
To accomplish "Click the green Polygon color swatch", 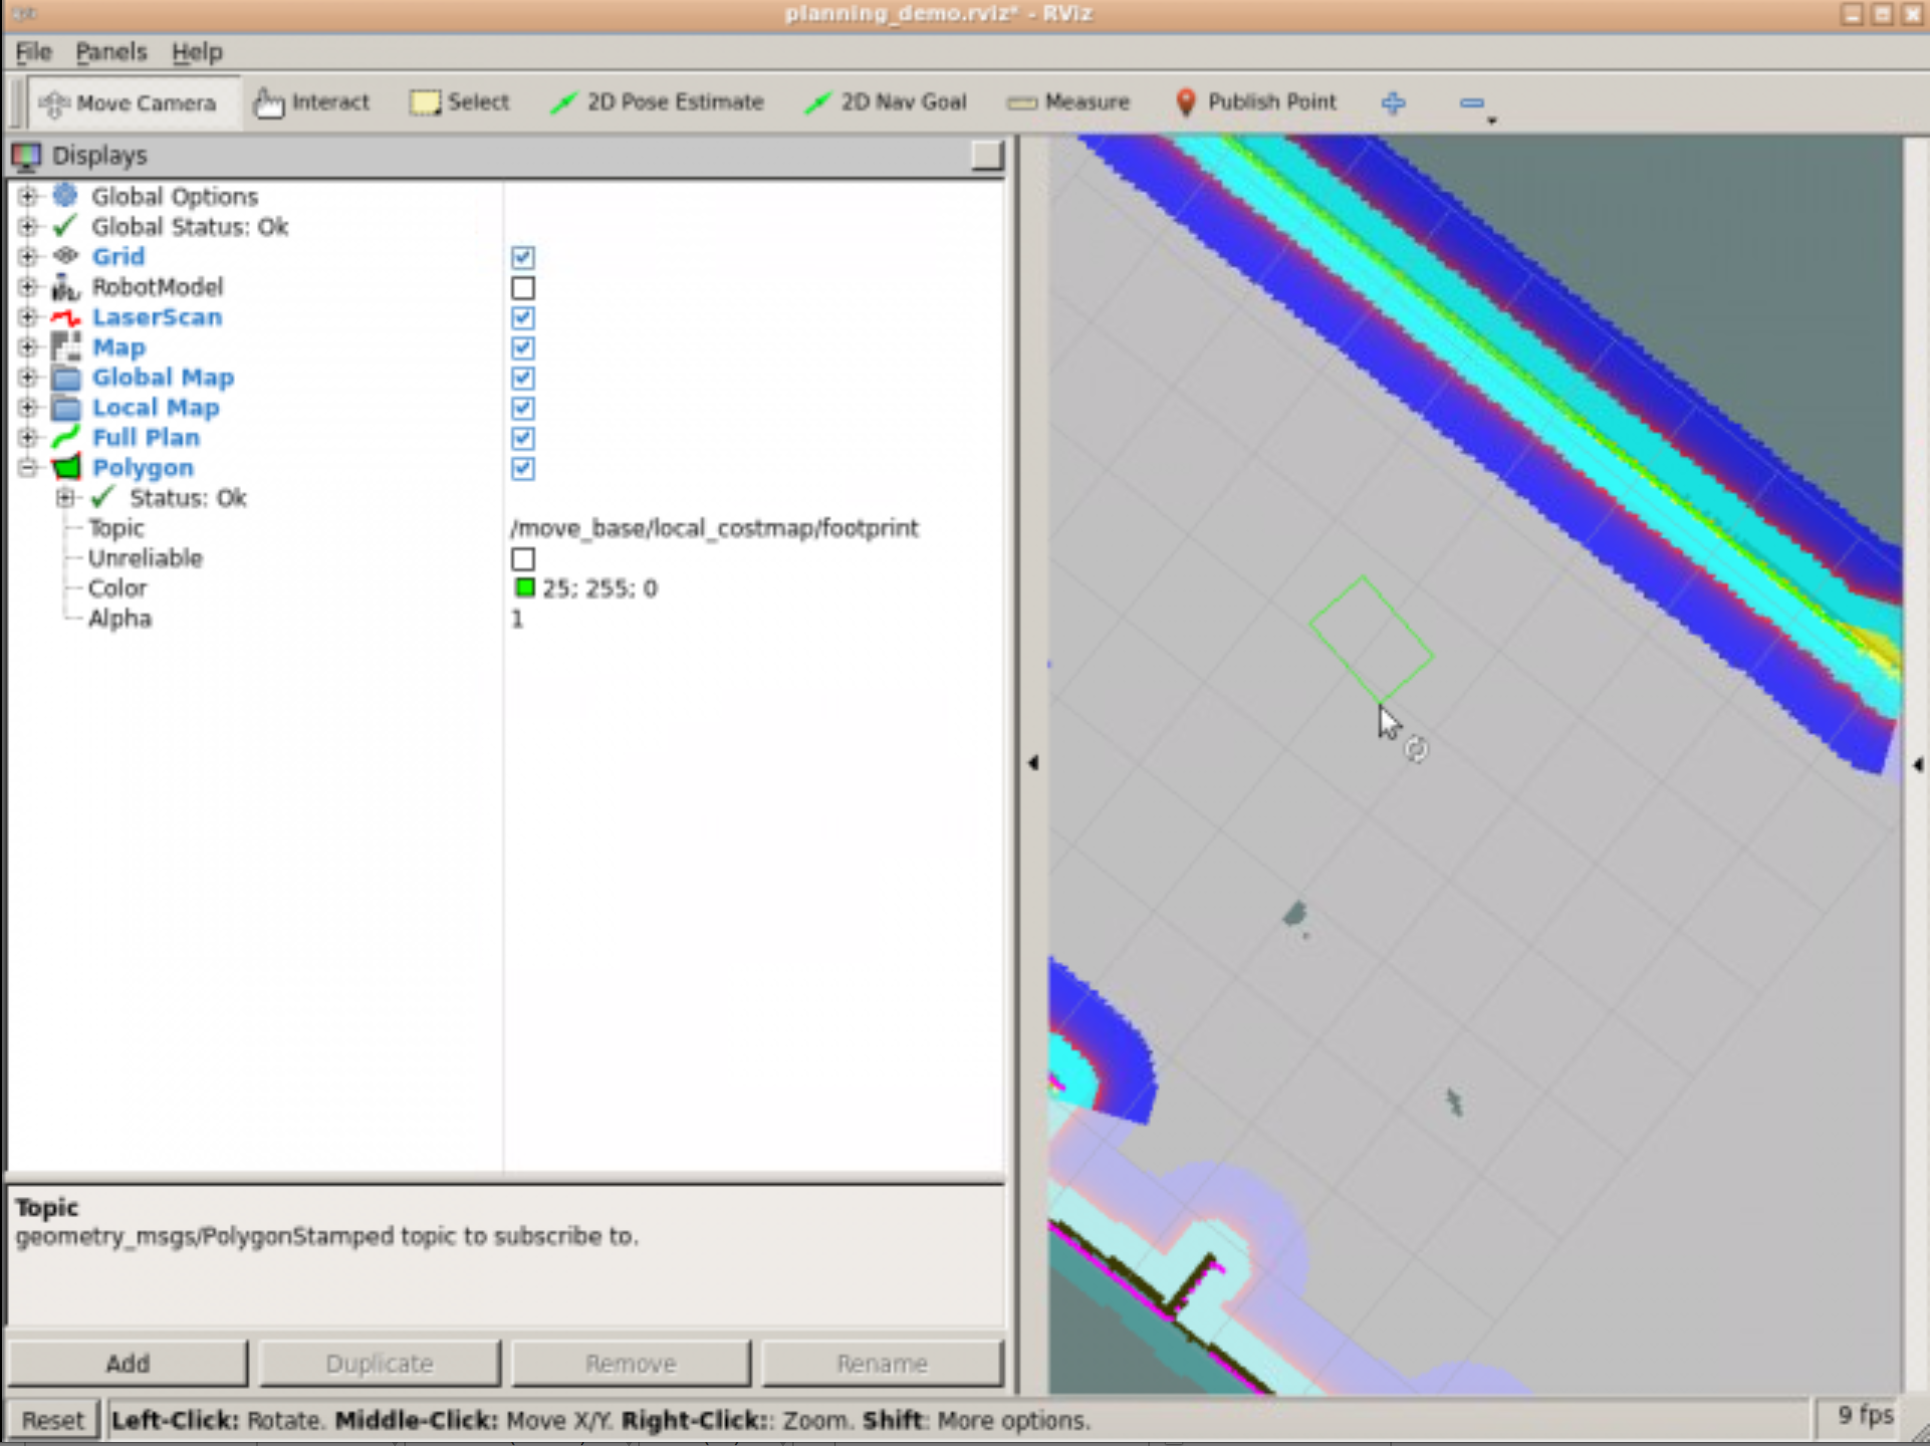I will click(525, 588).
